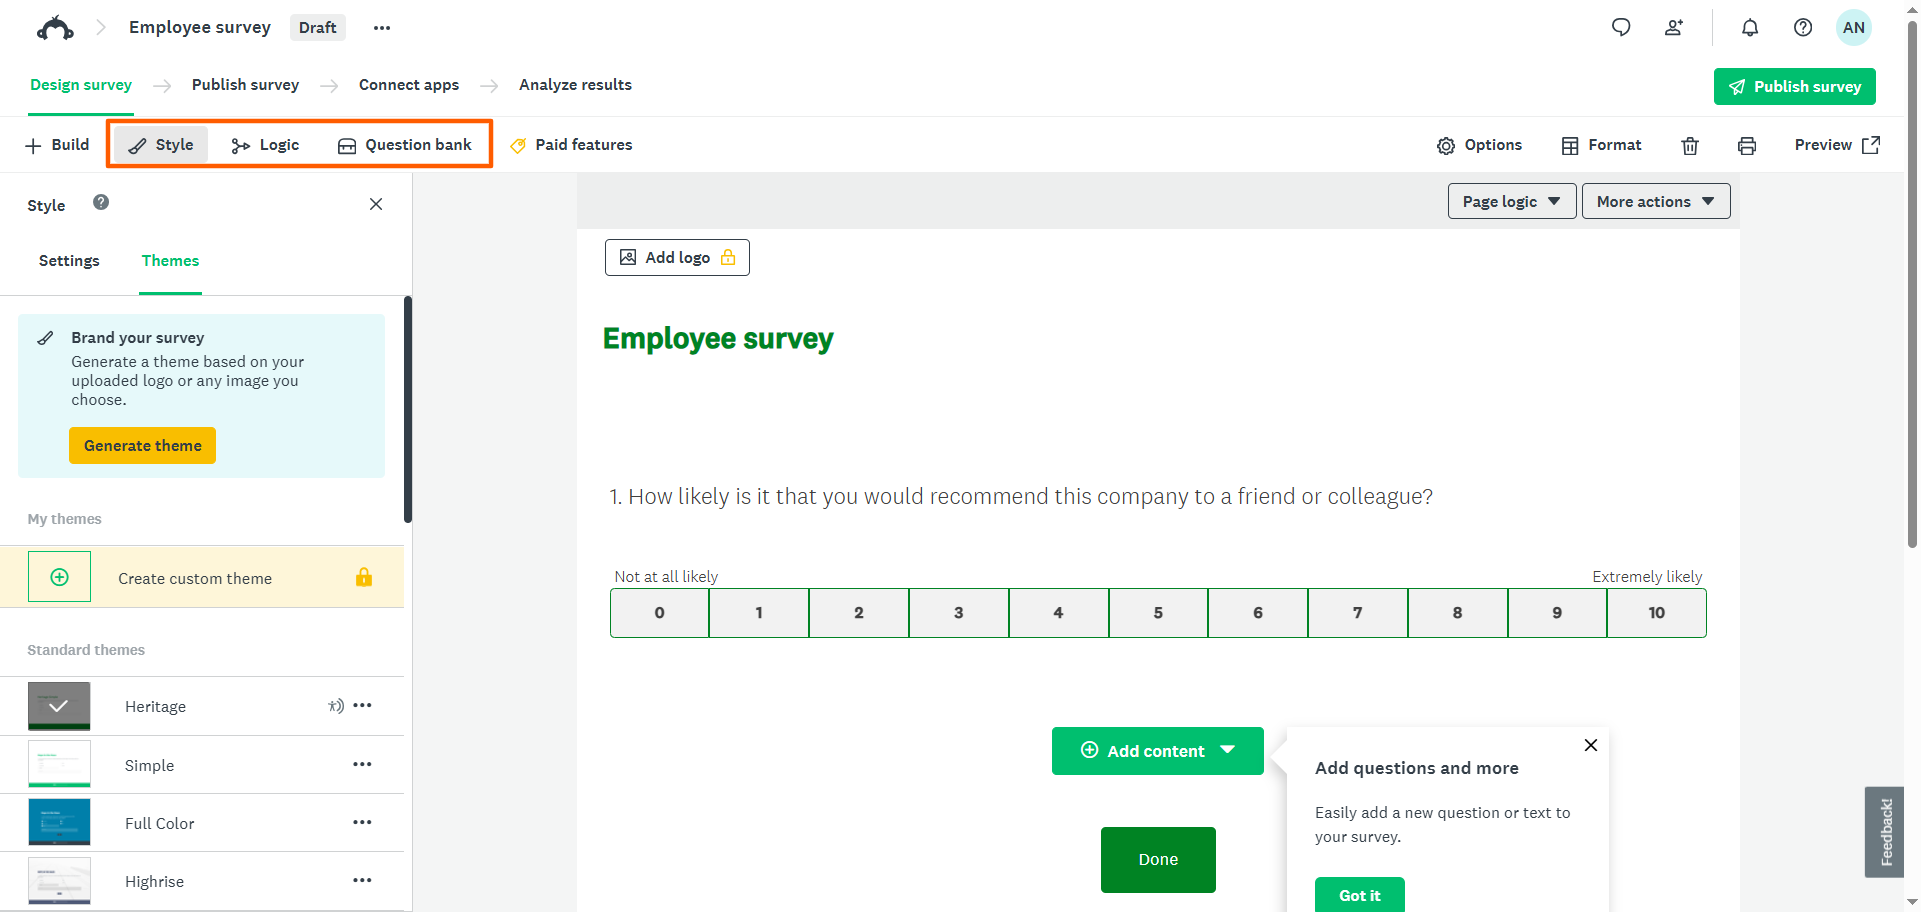Switch to the Settings tab
The height and width of the screenshot is (912, 1921).
point(69,261)
